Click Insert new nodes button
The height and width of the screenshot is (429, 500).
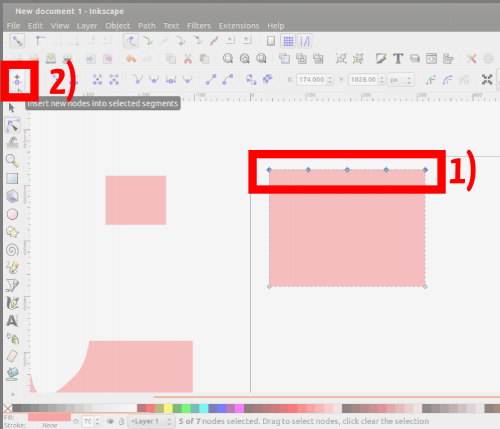tap(17, 80)
